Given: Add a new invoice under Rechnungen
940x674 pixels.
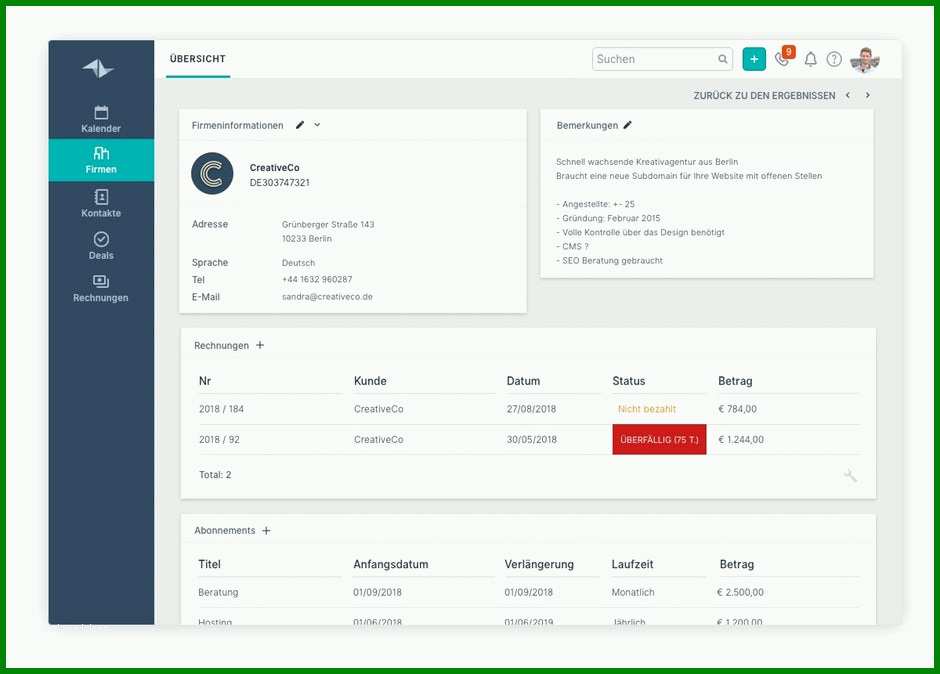Looking at the screenshot, I should pyautogui.click(x=260, y=345).
